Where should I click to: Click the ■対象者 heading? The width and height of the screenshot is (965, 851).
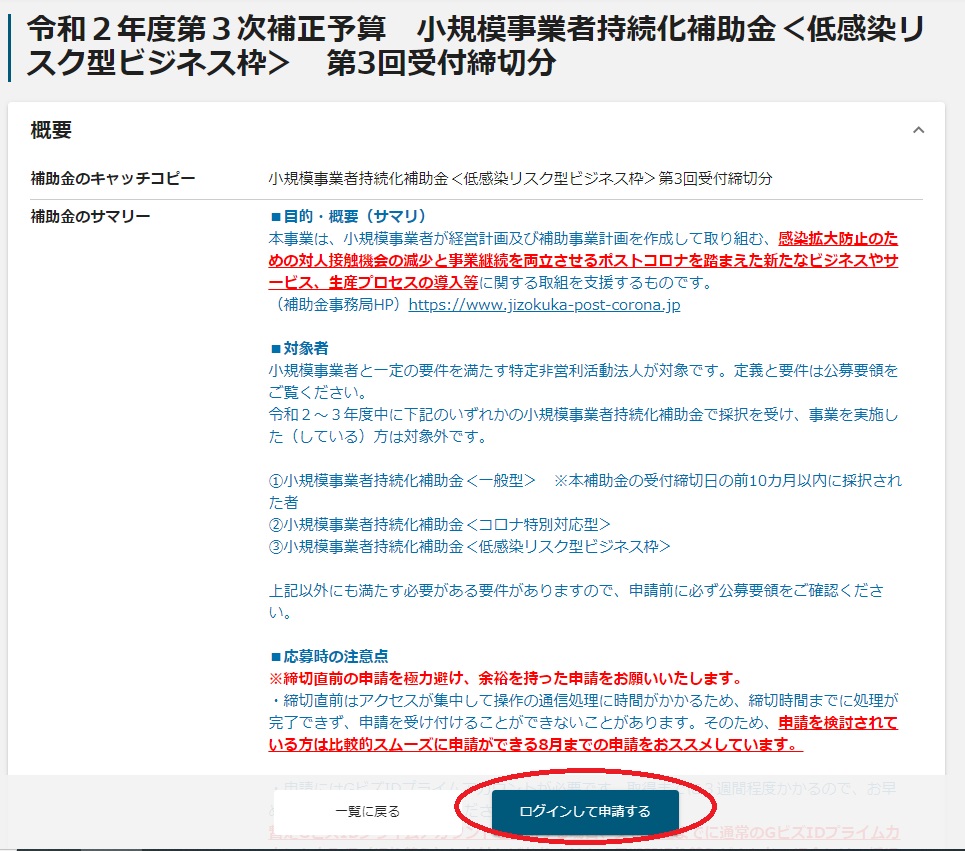point(299,349)
